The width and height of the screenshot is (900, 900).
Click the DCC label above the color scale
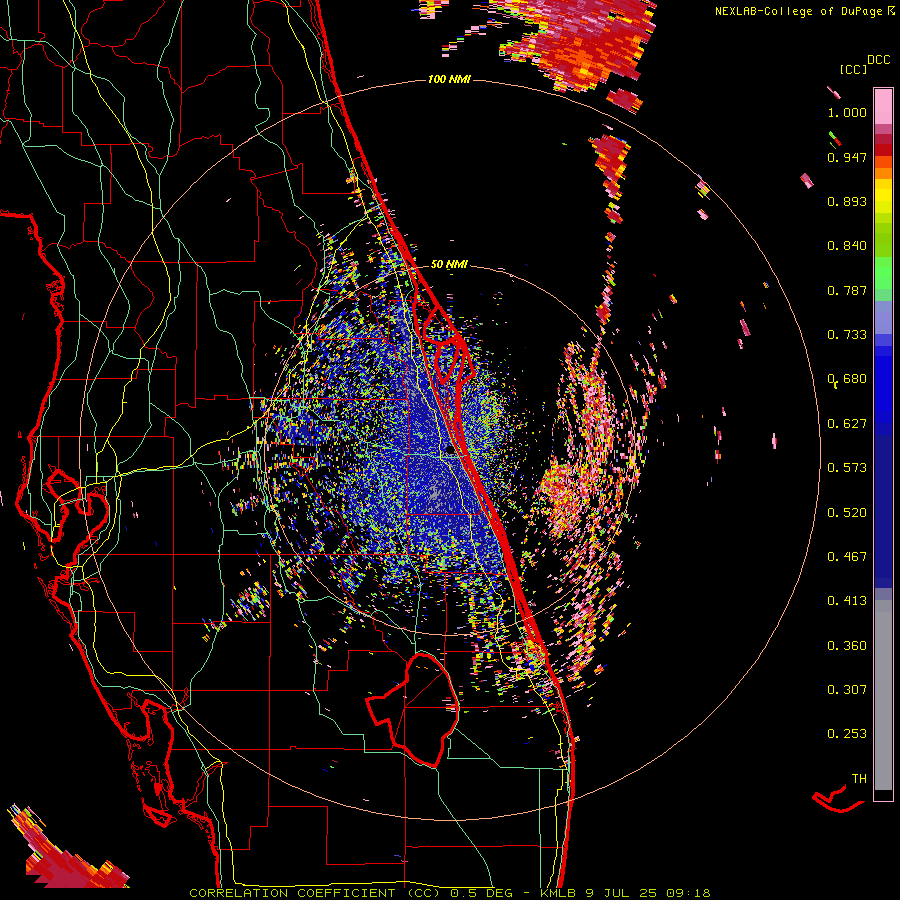click(878, 60)
